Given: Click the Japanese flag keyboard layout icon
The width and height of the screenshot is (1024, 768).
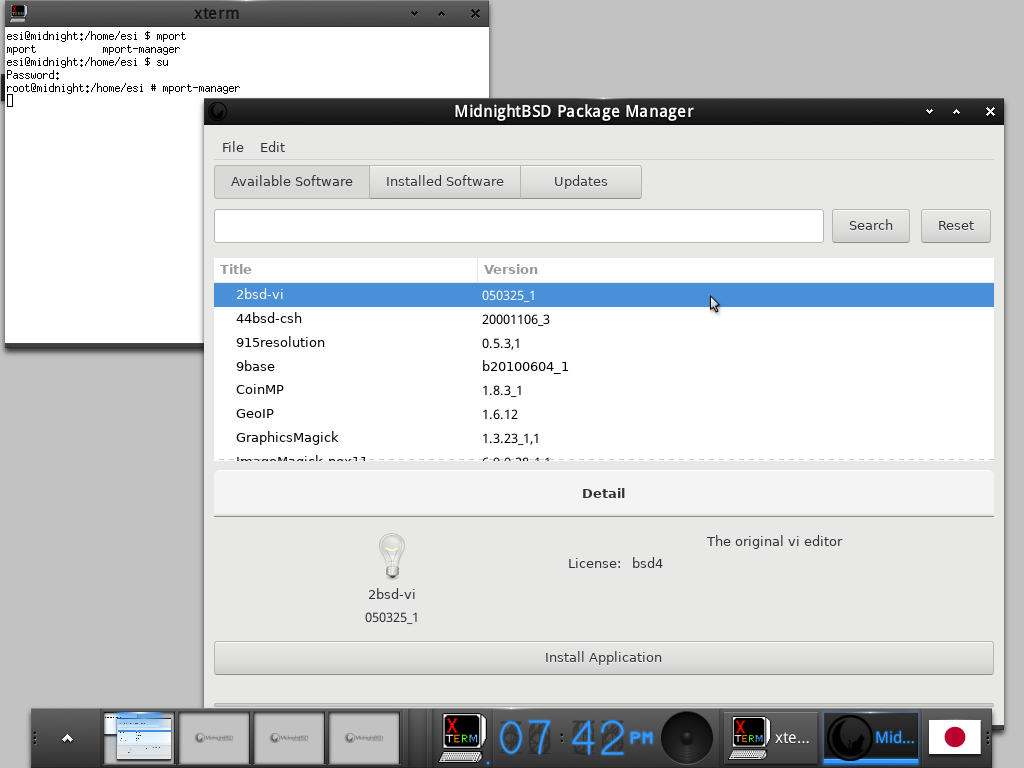Looking at the screenshot, I should [955, 737].
